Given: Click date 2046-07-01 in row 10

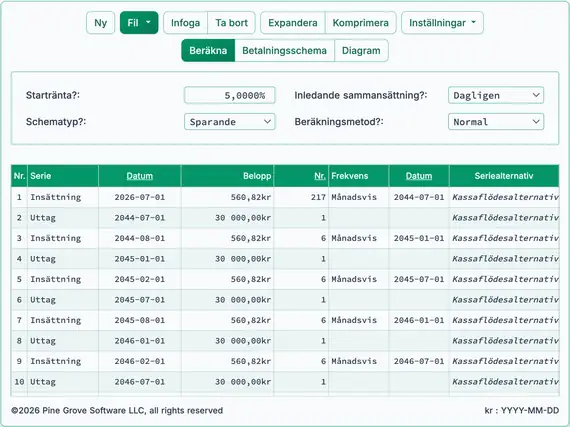Looking at the screenshot, I should click(x=140, y=382).
